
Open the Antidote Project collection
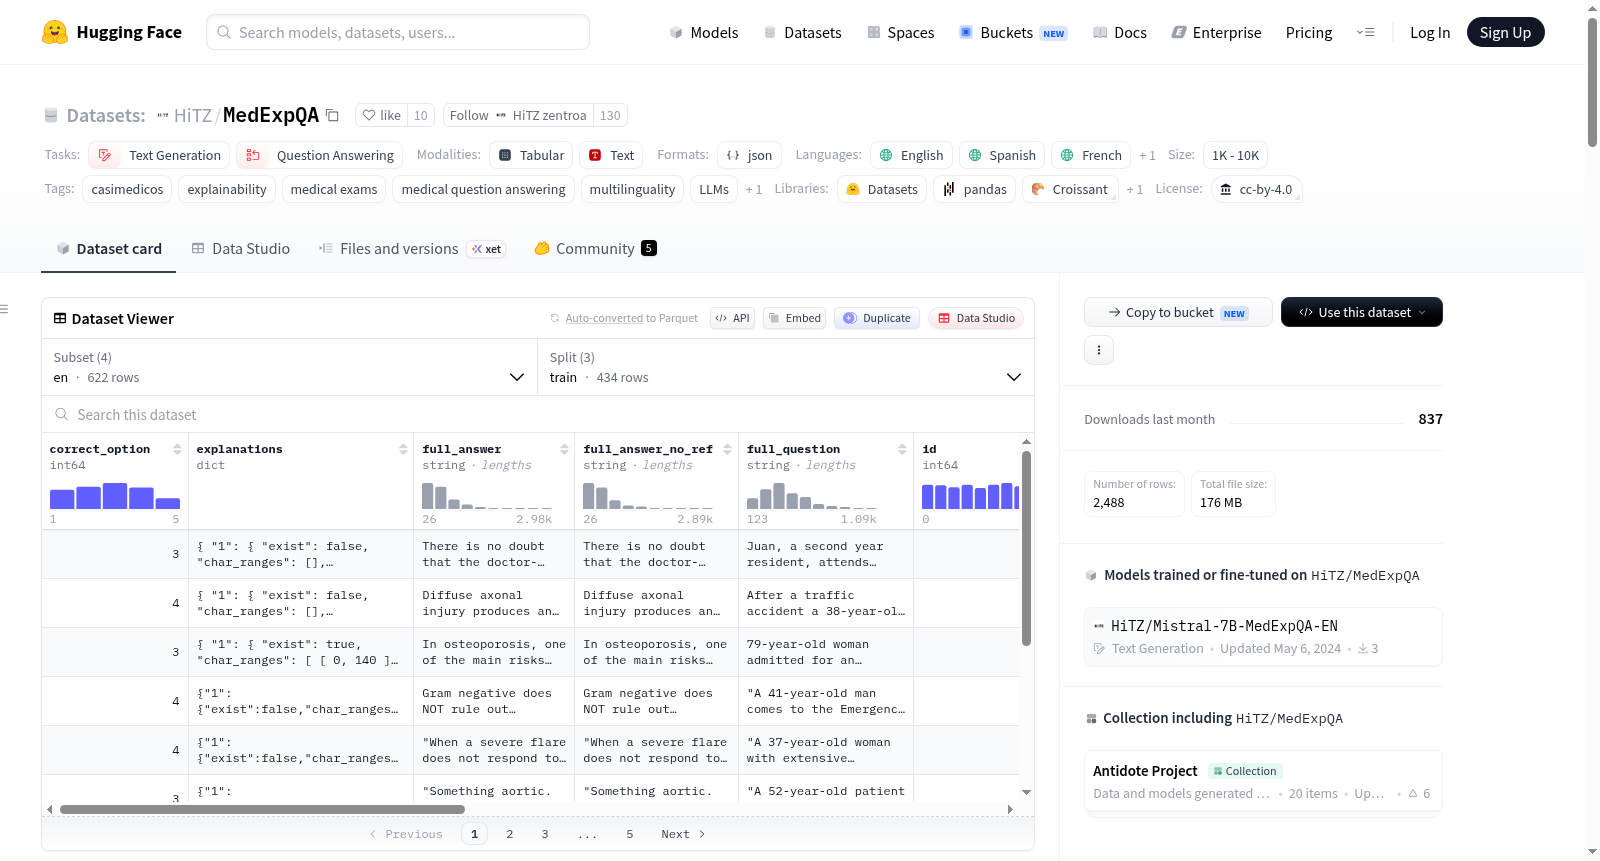[x=1263, y=781]
